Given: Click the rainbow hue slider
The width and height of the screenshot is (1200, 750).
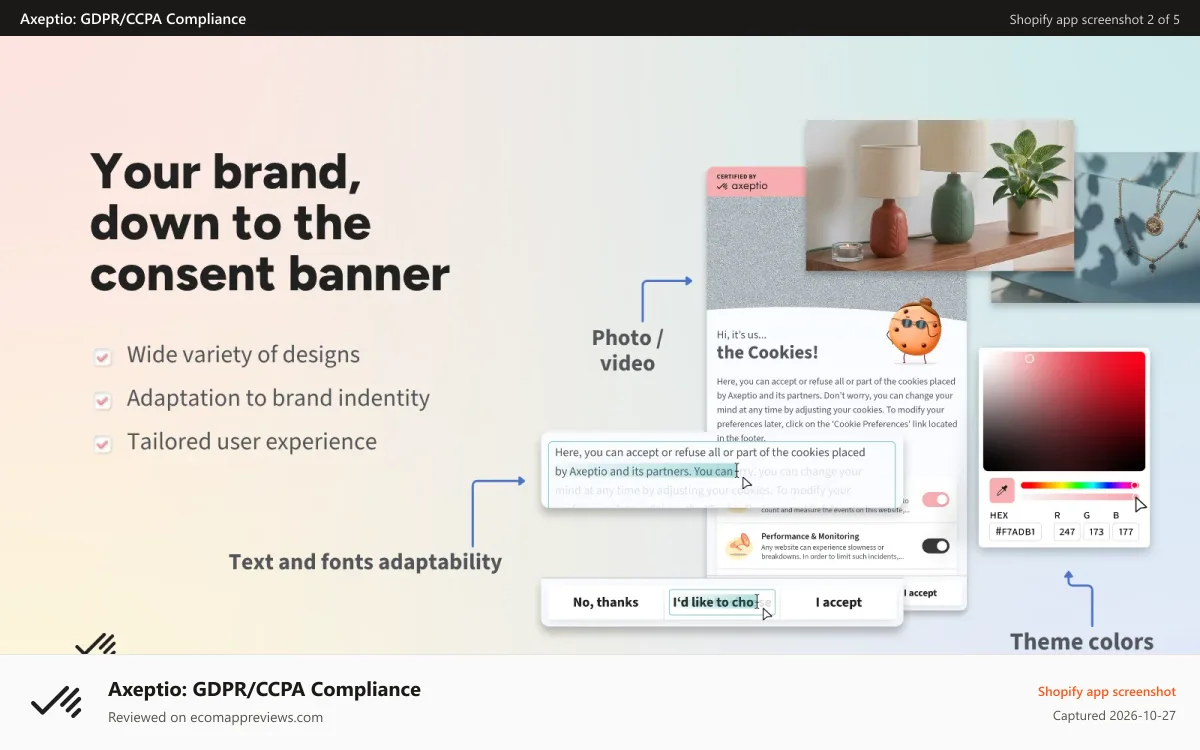Looking at the screenshot, I should click(1079, 485).
